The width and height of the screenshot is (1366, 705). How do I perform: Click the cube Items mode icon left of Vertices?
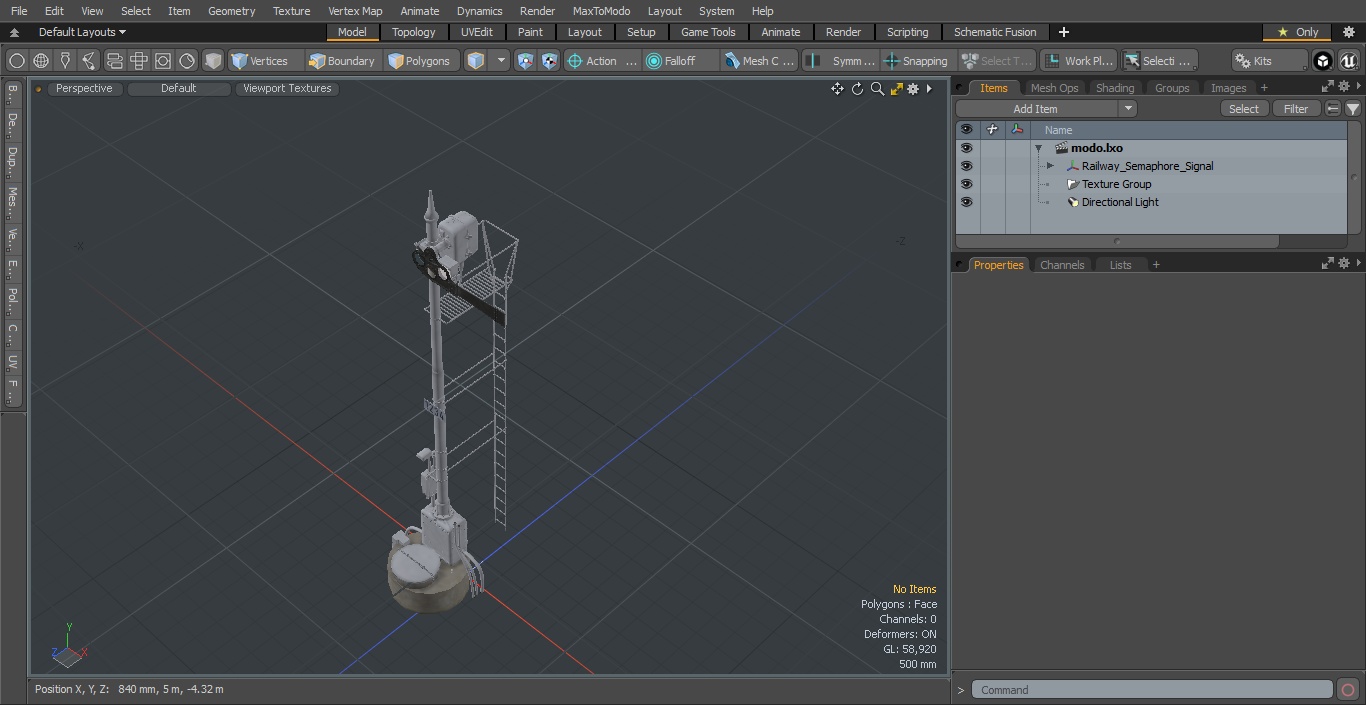213,61
